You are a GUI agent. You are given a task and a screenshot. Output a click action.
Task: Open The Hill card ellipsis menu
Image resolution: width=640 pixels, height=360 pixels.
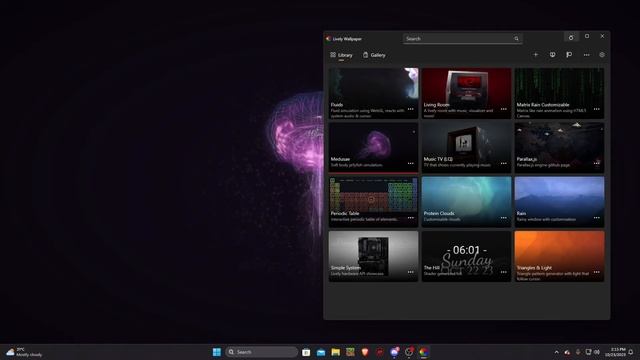(x=504, y=272)
